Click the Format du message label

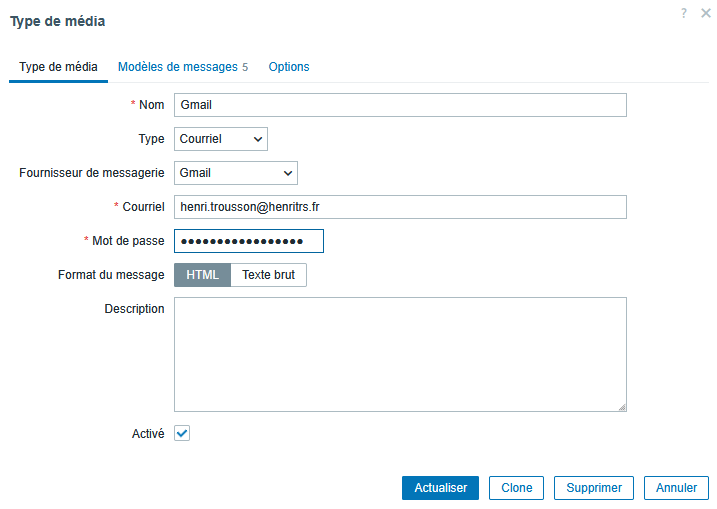point(111,275)
